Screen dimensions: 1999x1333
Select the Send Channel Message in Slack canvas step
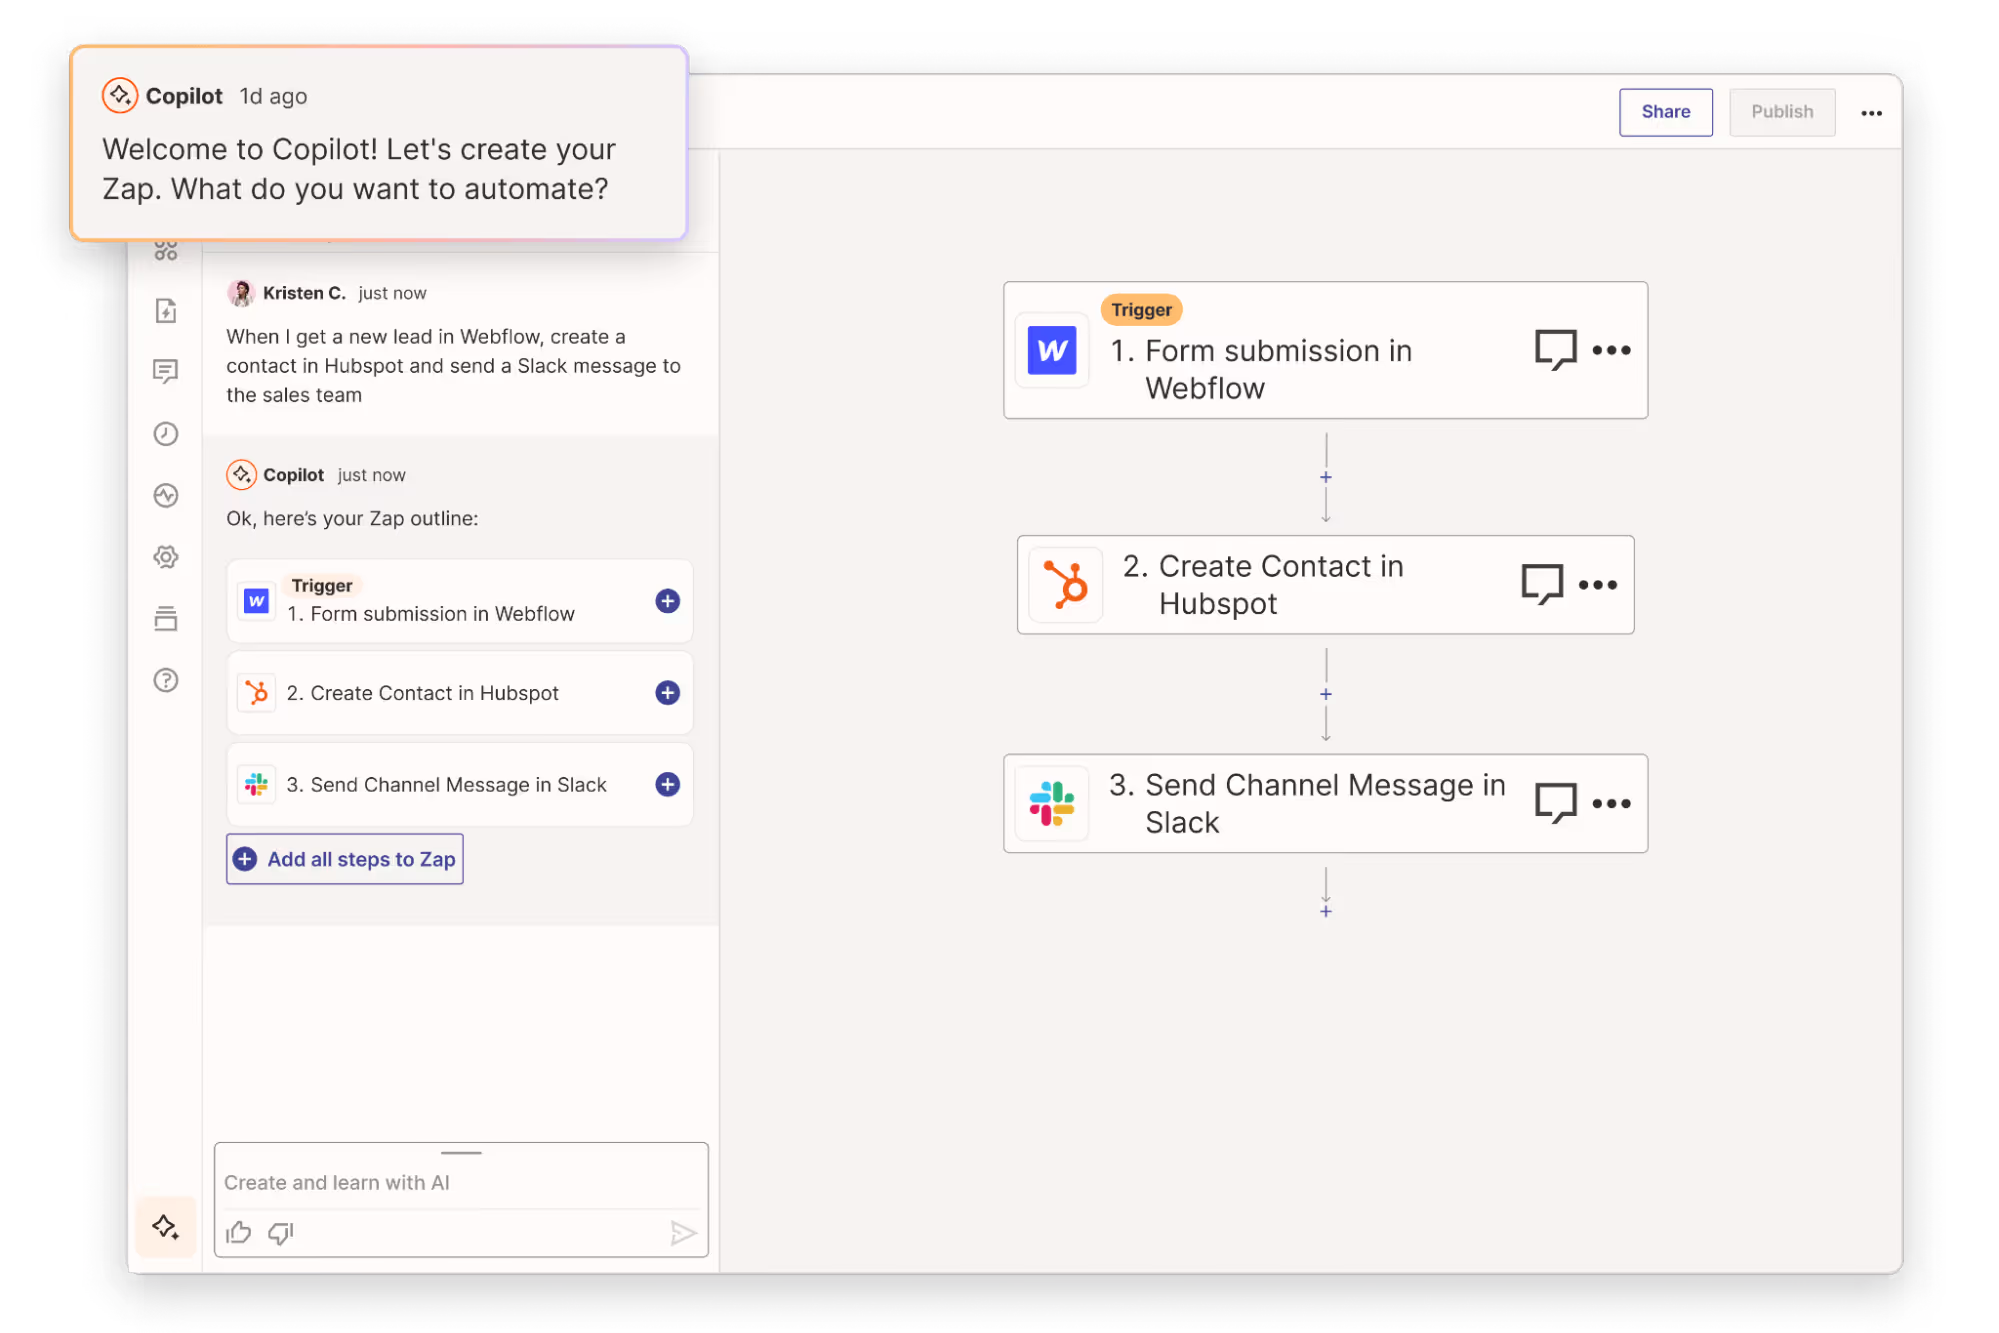click(x=1325, y=803)
